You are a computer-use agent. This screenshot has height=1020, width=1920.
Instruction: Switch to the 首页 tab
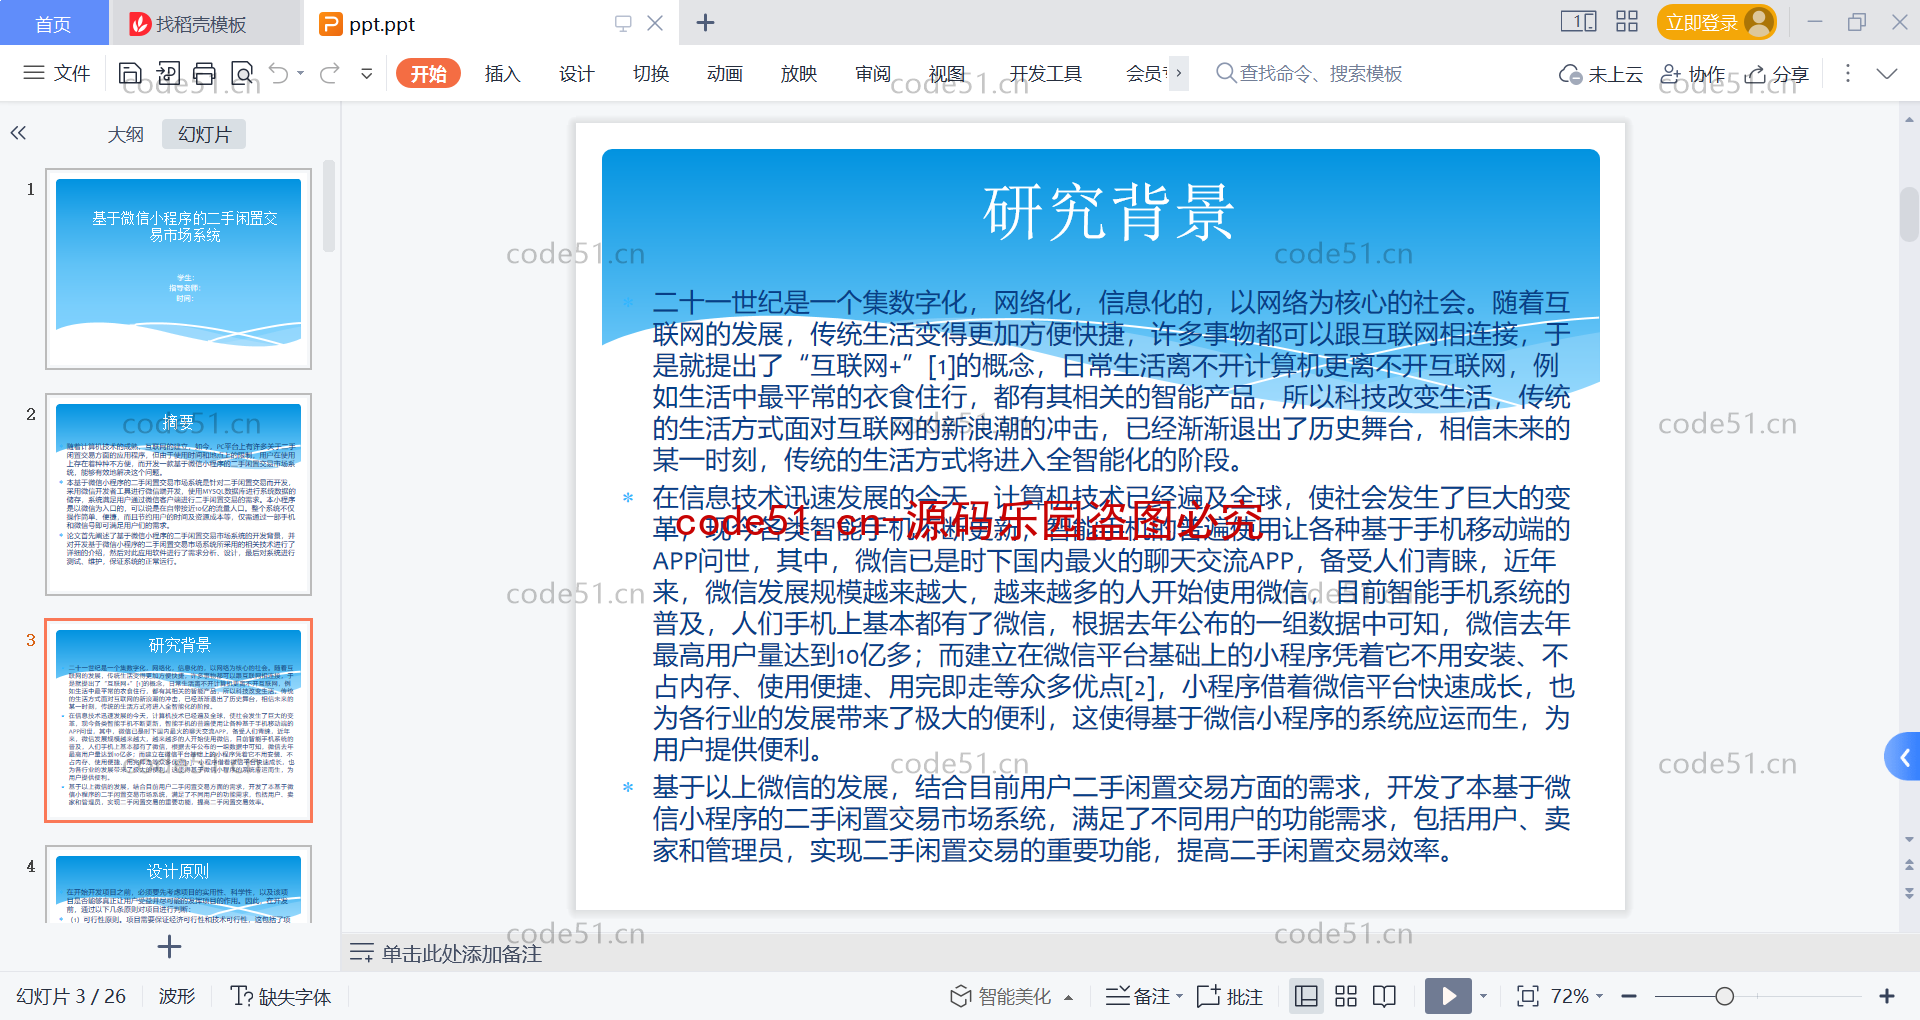pos(53,23)
